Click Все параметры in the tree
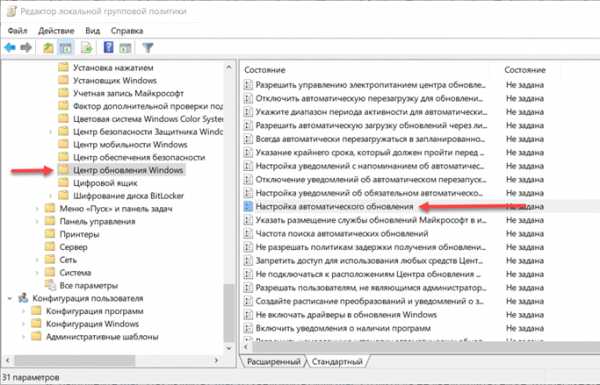600x385 pixels. point(88,285)
